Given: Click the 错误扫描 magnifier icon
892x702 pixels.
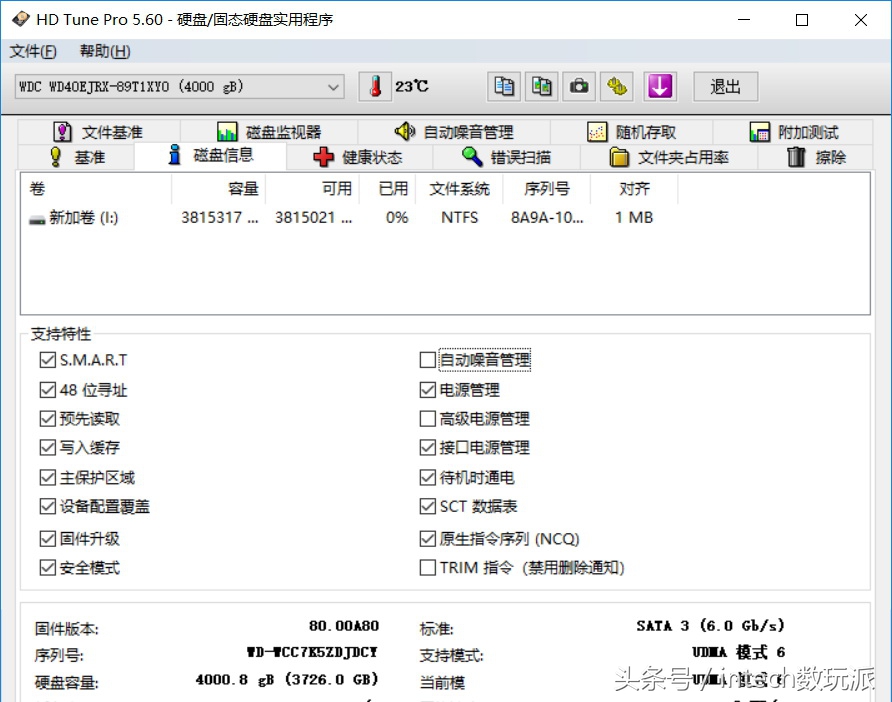Looking at the screenshot, I should pos(471,156).
